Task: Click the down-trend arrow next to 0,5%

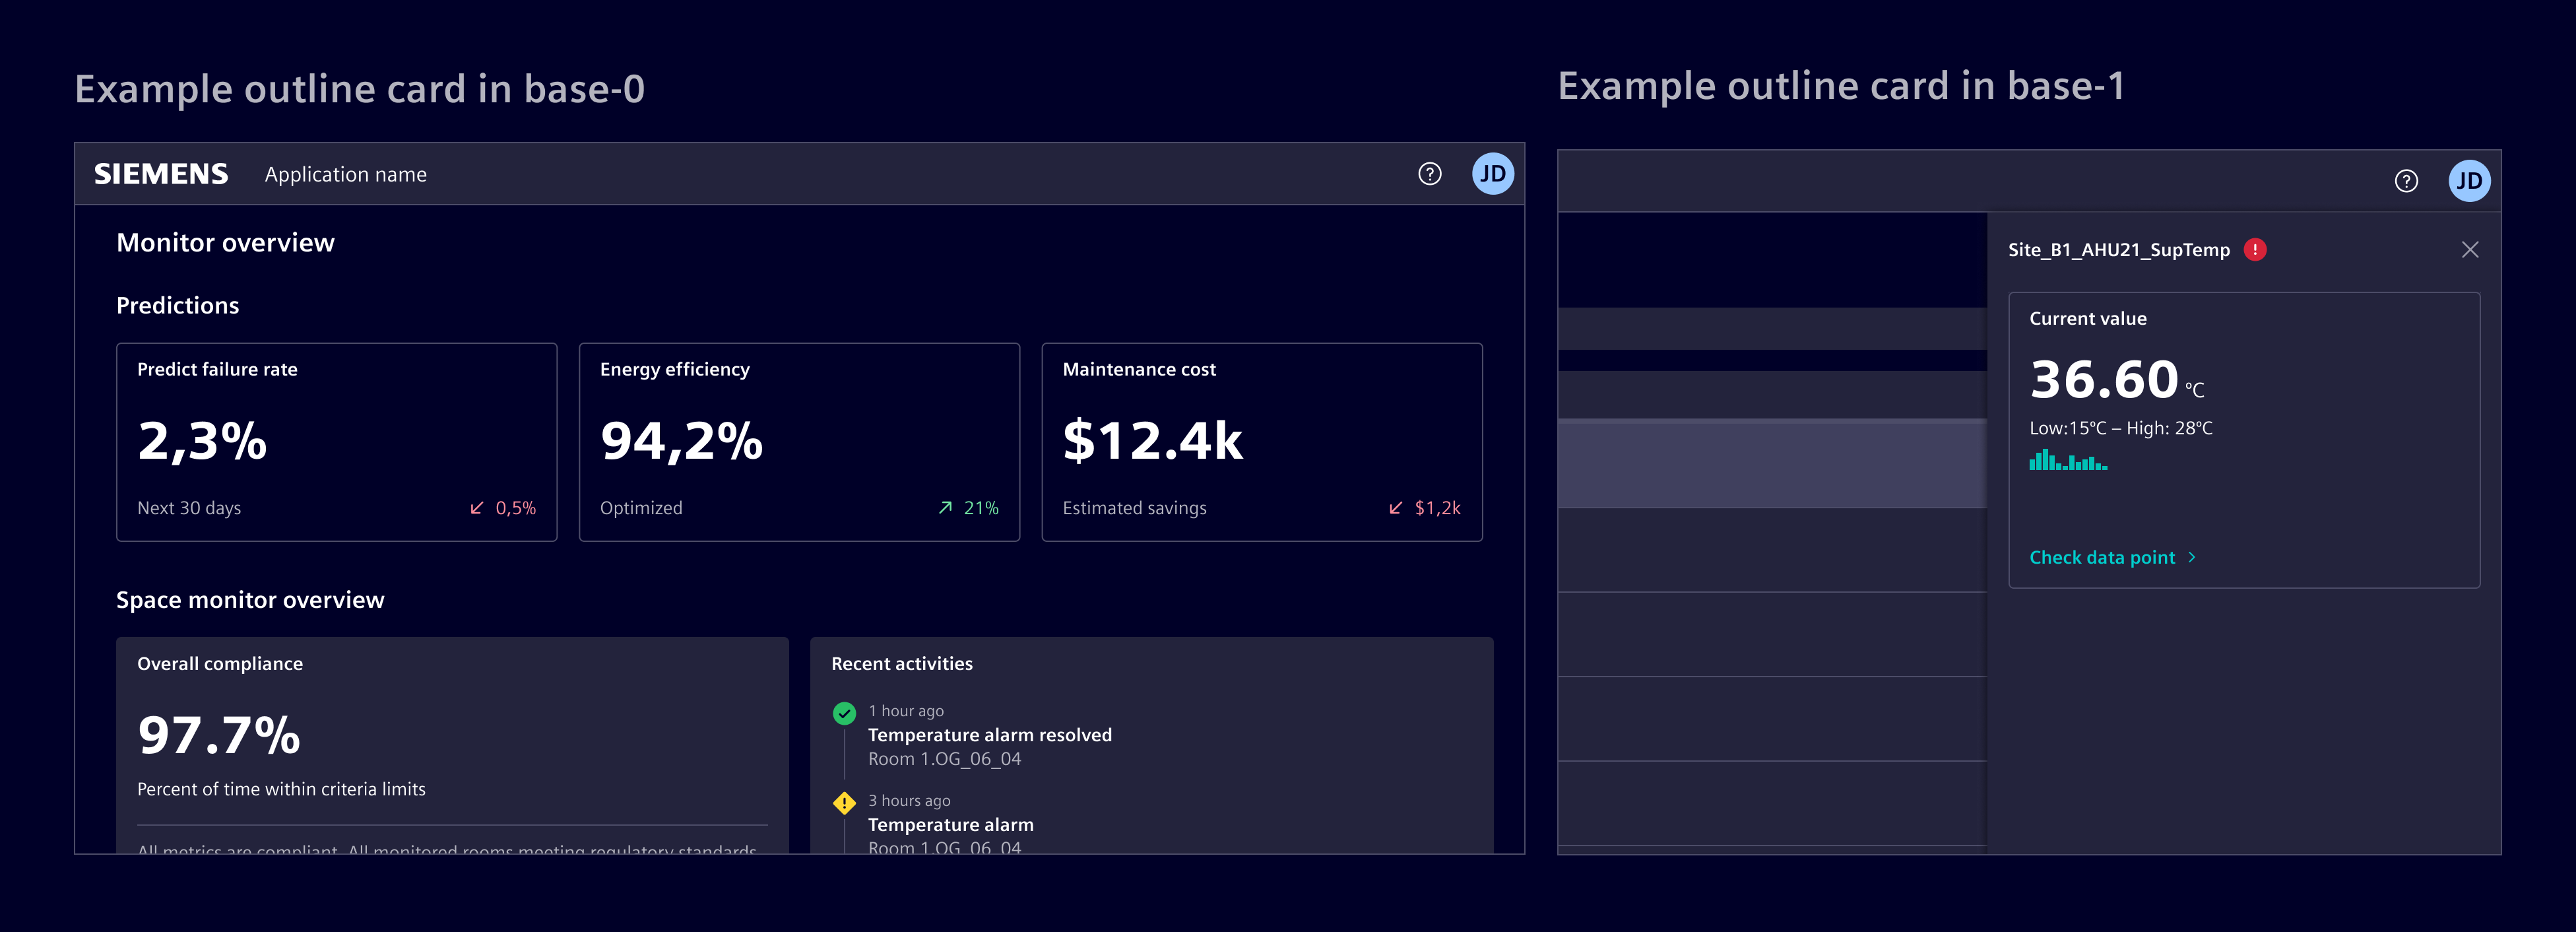Action: [x=477, y=508]
